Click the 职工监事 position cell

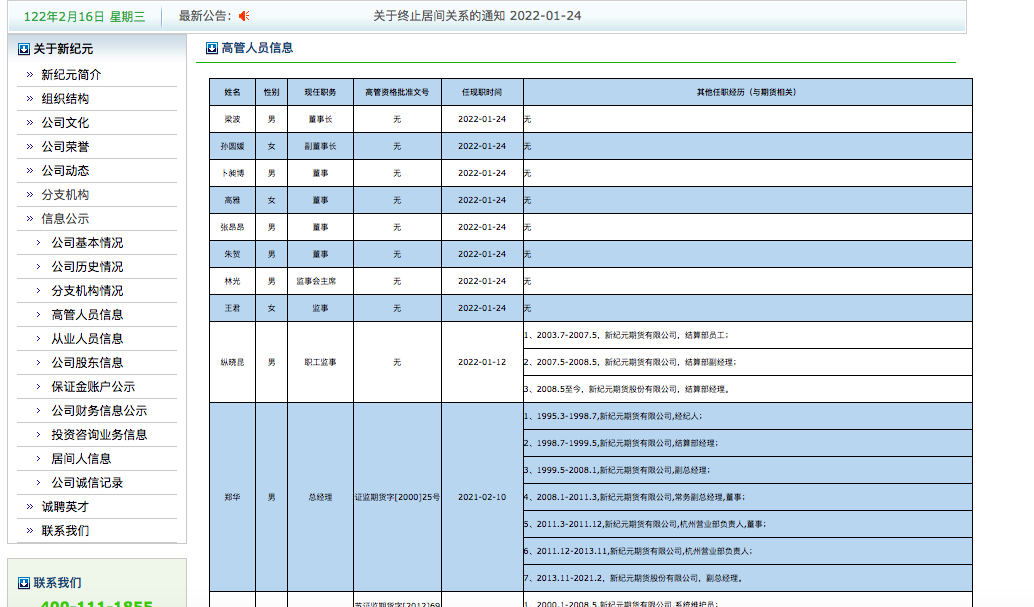pos(320,362)
